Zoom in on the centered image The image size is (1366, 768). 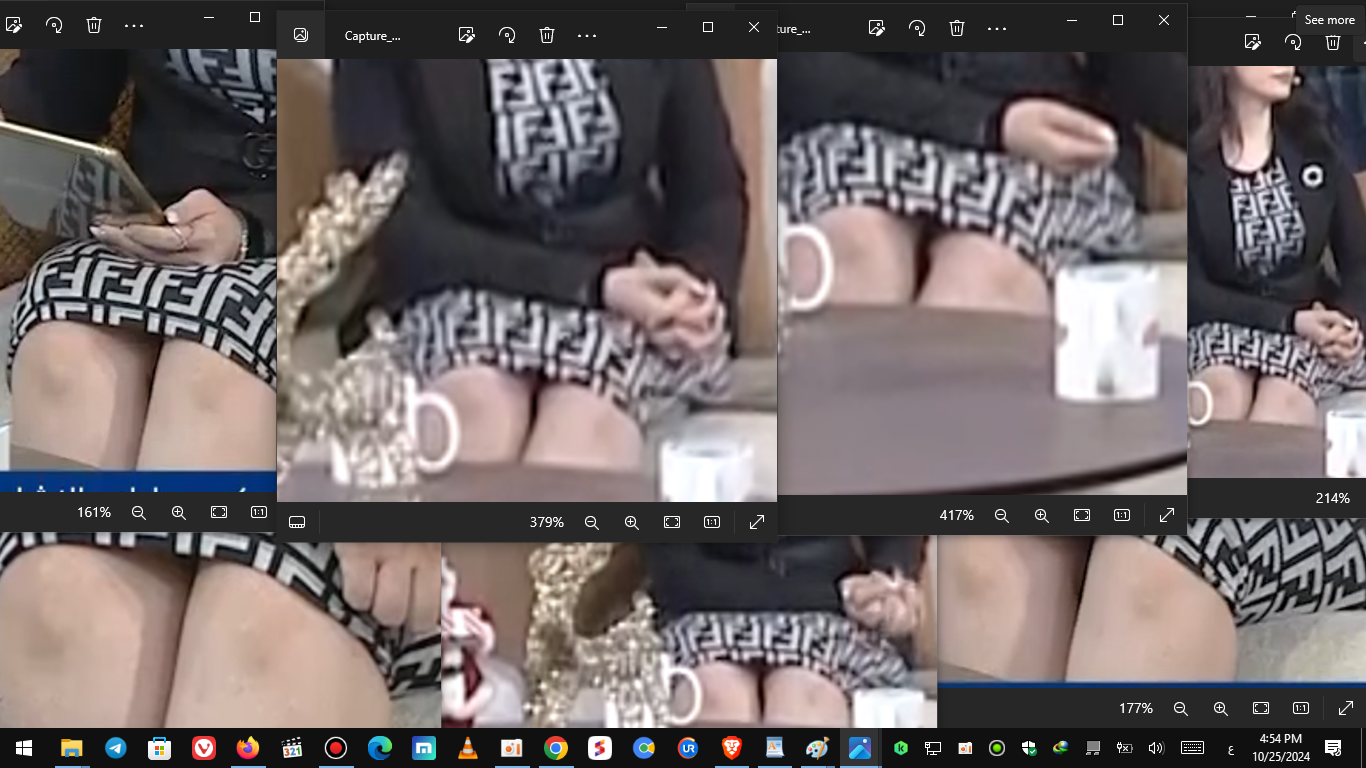tap(631, 521)
